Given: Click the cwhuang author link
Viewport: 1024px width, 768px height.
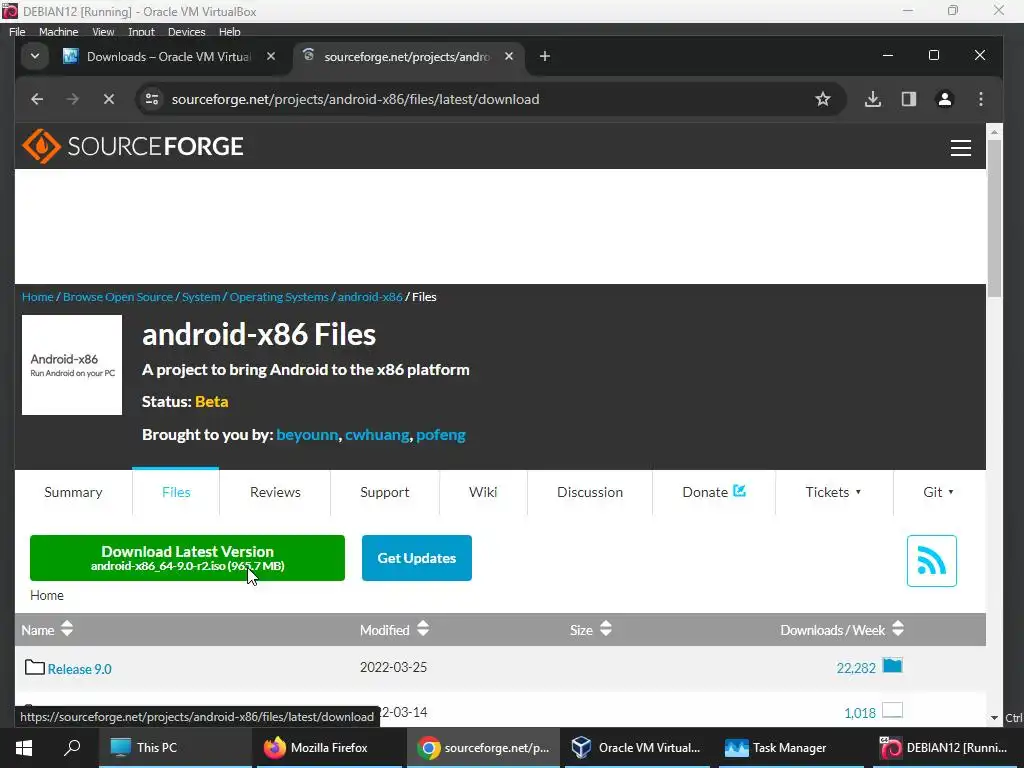Looking at the screenshot, I should point(377,434).
